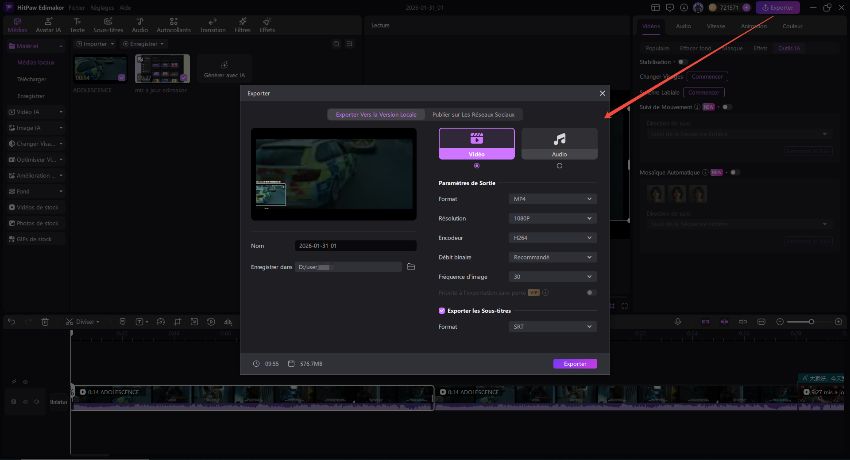Image resolution: width=850 pixels, height=460 pixels.
Task: Click the speed gauge icon in timeline toolbar
Action: coord(160,322)
